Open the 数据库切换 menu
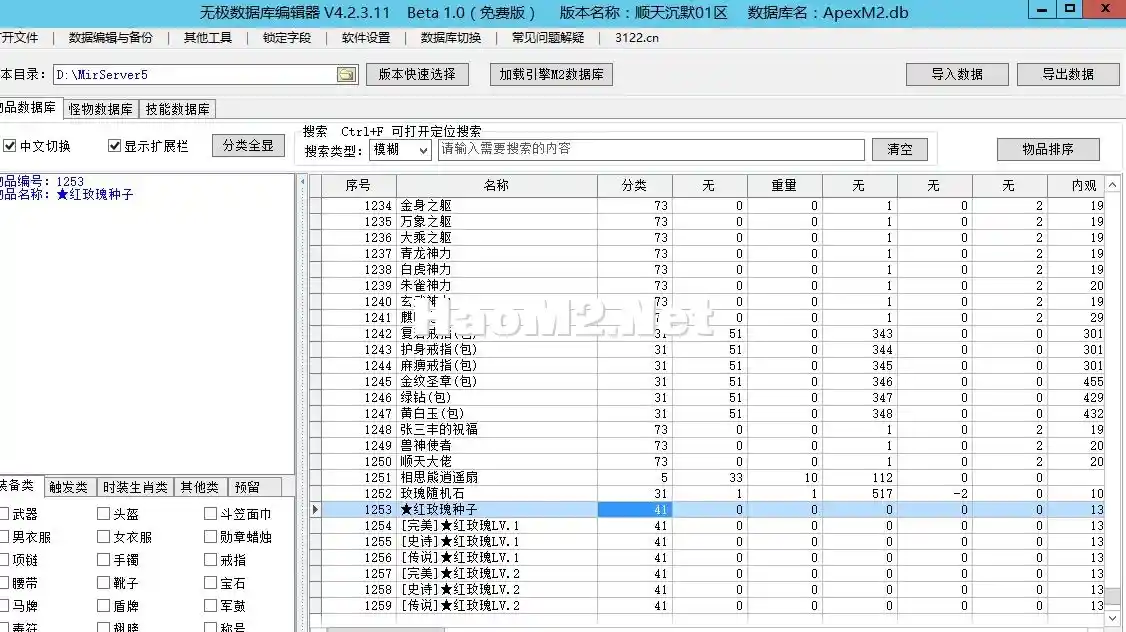The height and width of the screenshot is (632, 1126). 451,37
